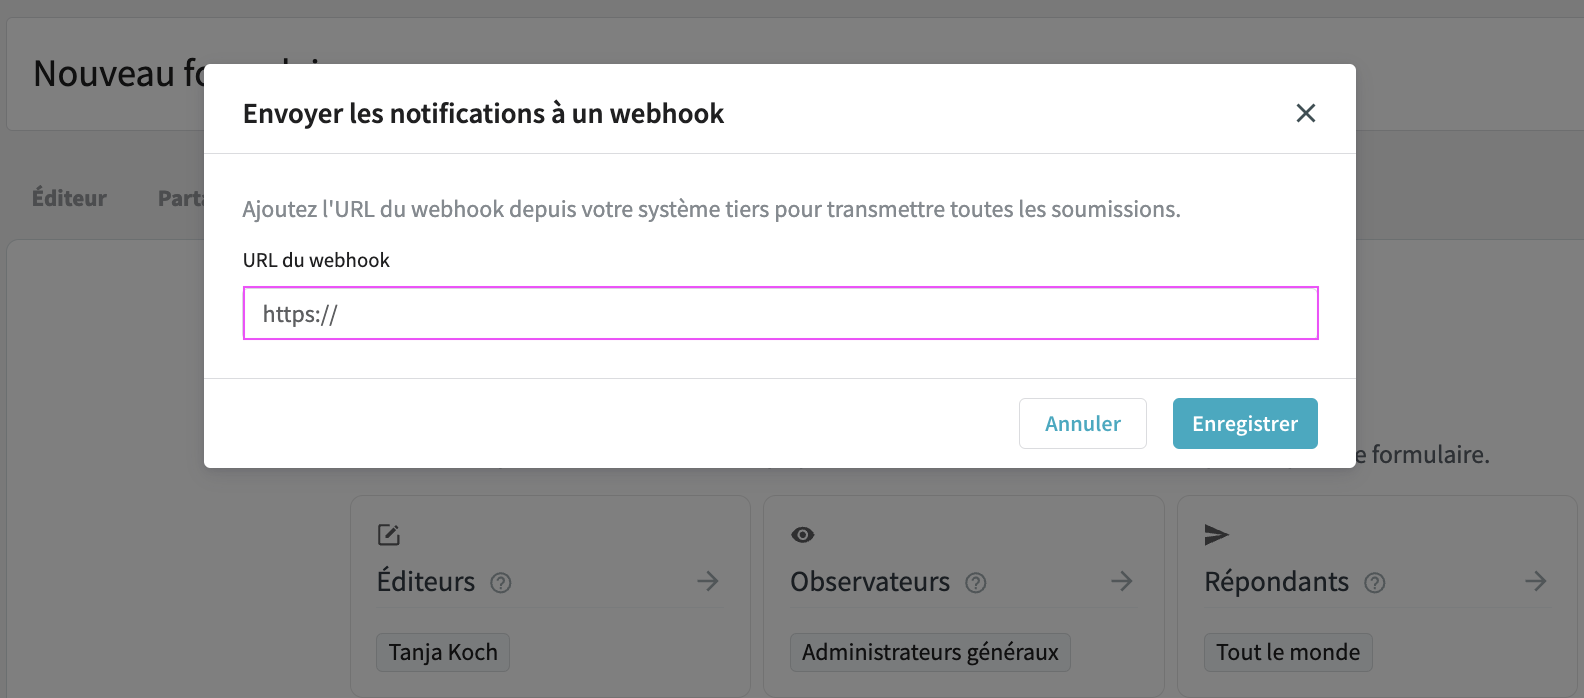This screenshot has height=698, width=1584.
Task: Select the Administrateurs généraux chip
Action: pyautogui.click(x=929, y=652)
